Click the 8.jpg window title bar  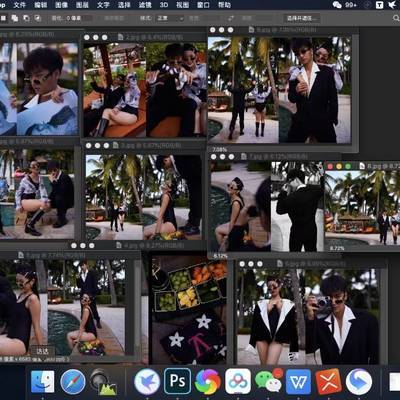[x=362, y=166]
